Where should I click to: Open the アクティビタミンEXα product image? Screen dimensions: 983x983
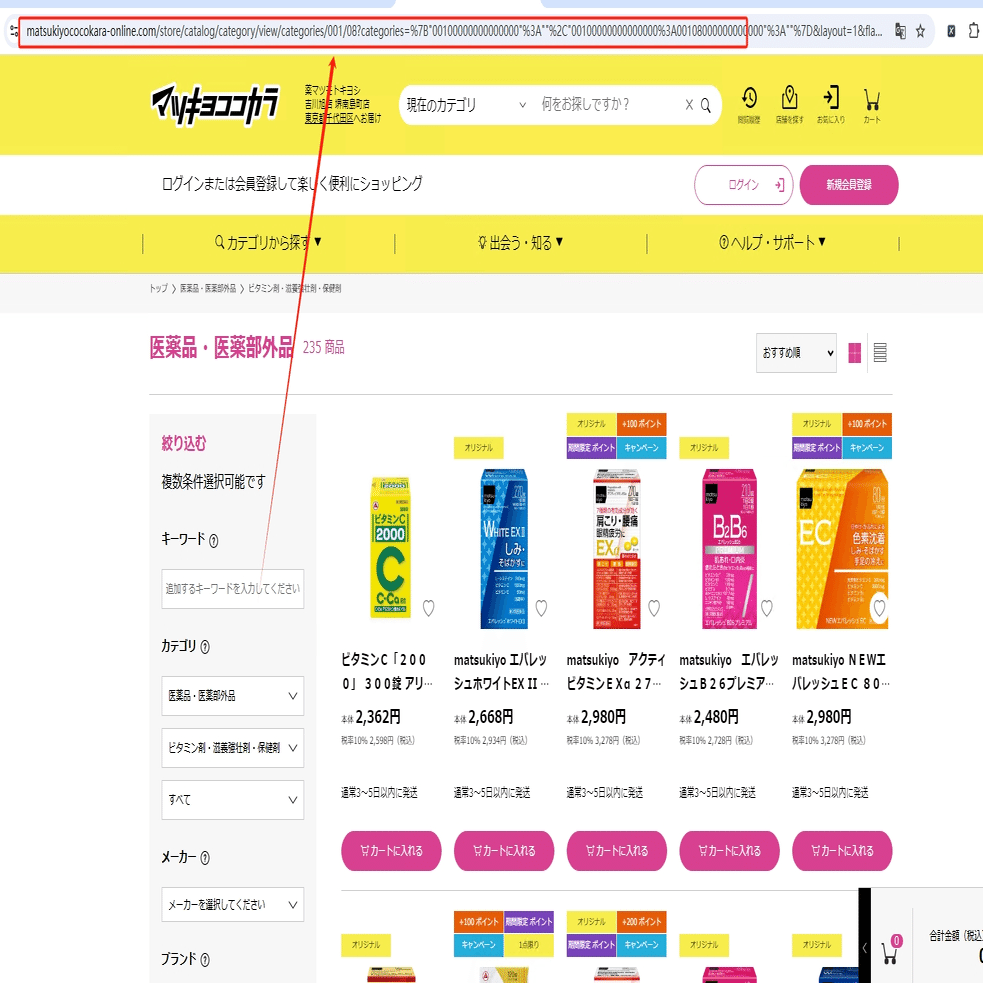pyautogui.click(x=617, y=549)
